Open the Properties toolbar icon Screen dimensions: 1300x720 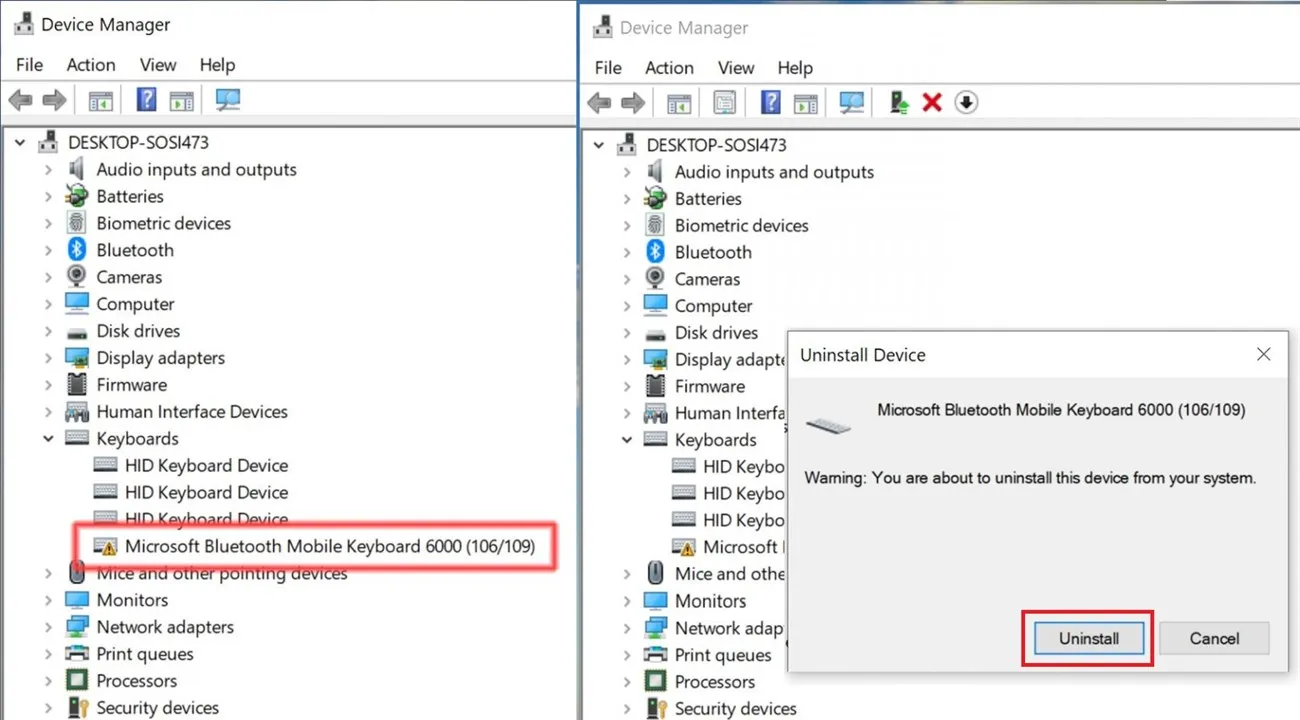pos(723,101)
